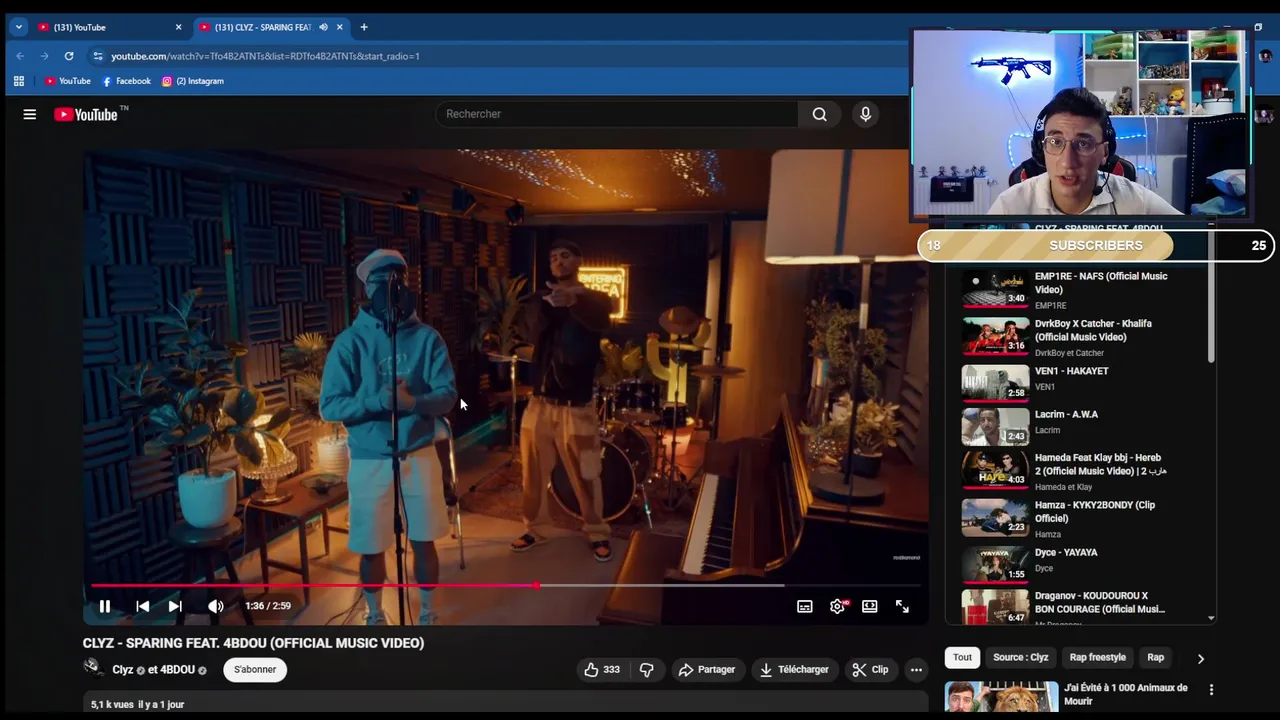Open J'ai Évité à 1 000 Animaux thumbnail
This screenshot has height=720, width=1280.
(1001, 697)
